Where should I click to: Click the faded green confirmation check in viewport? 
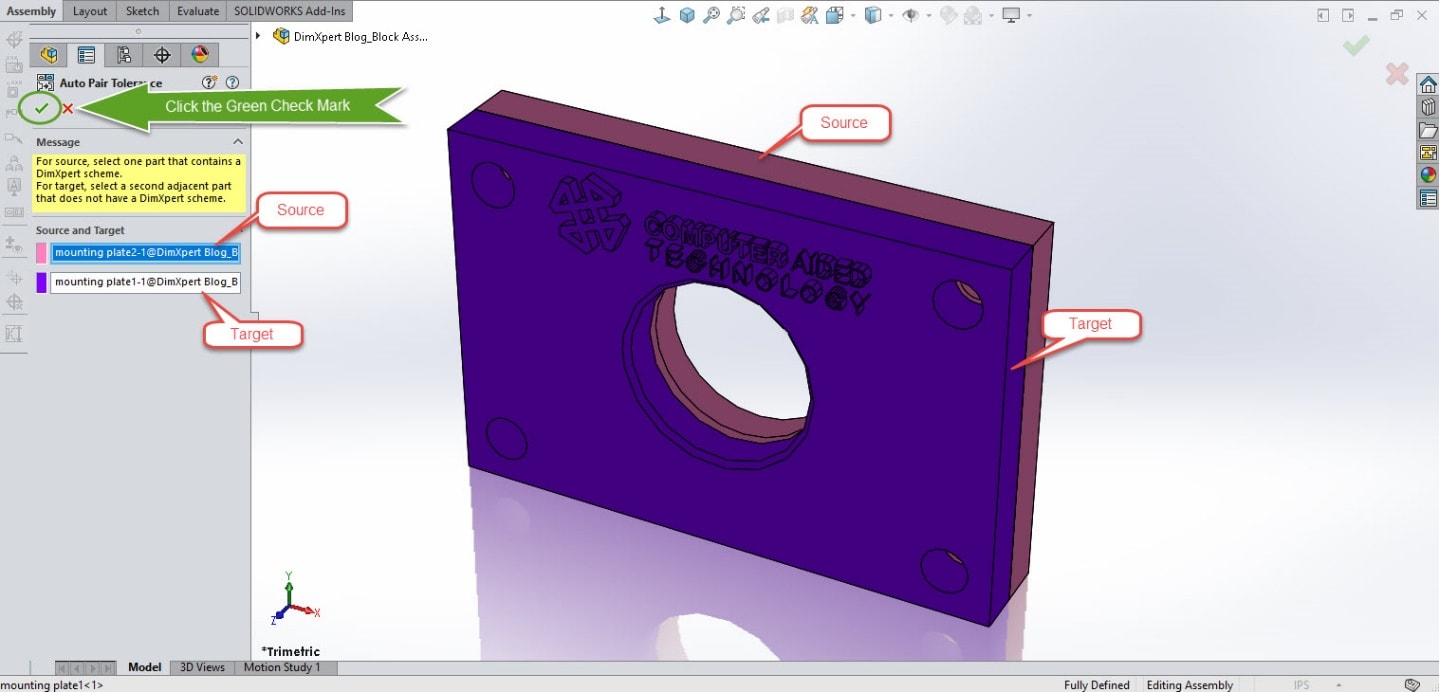coord(1356,45)
